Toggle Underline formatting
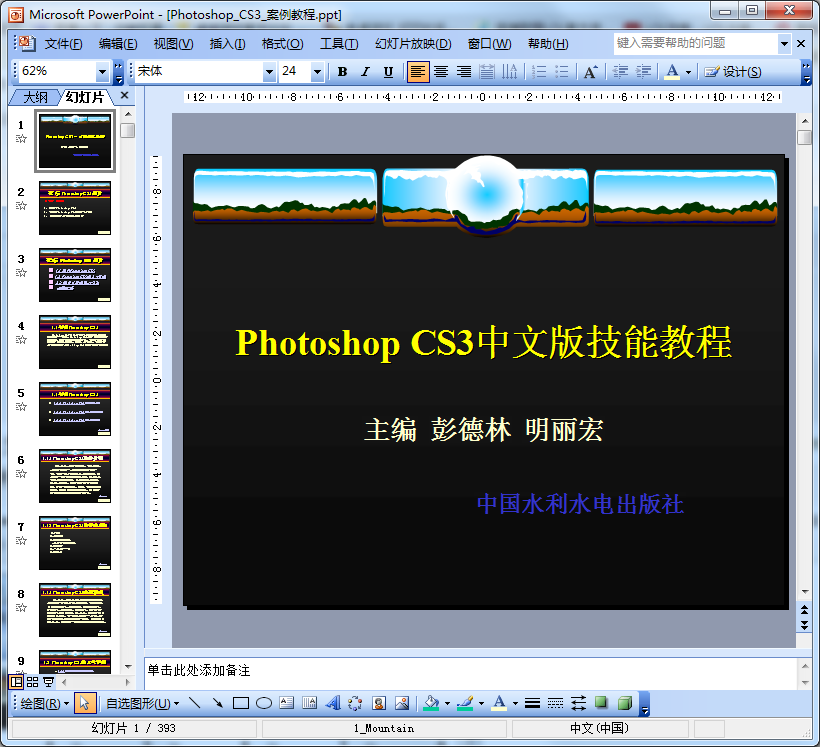Image resolution: width=820 pixels, height=747 pixels. coord(388,72)
